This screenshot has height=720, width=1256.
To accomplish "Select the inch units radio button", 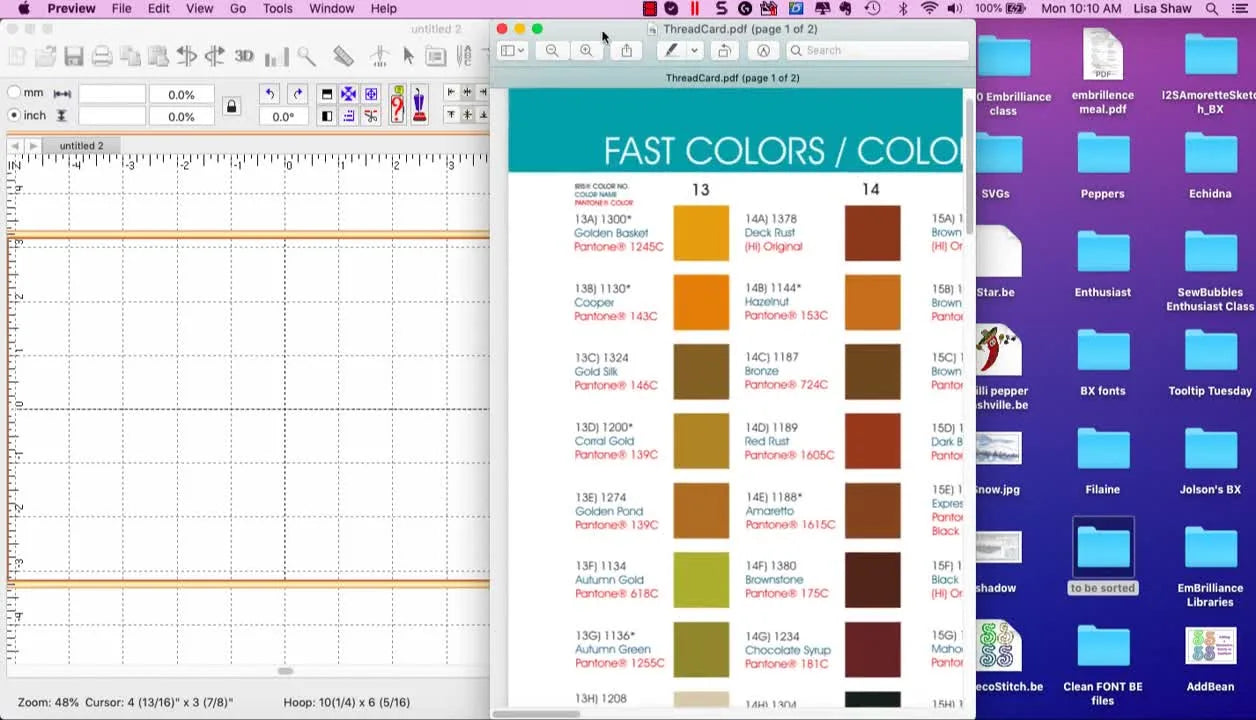I will coord(14,115).
